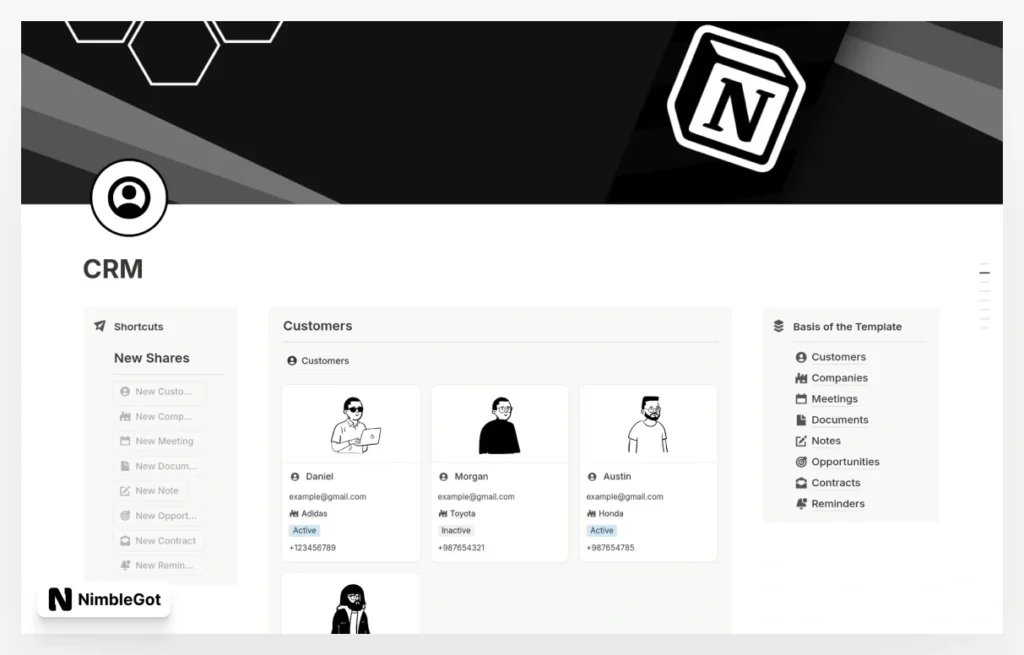Open the Customers link in template list
Viewport: 1024px width, 655px height.
839,357
